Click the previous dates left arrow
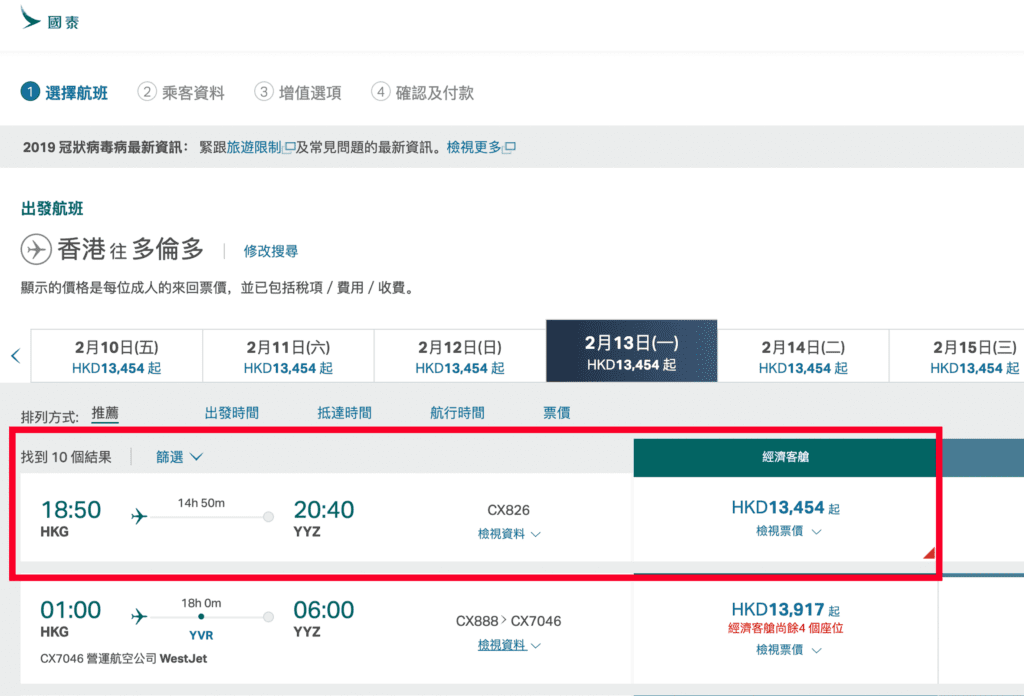Viewport: 1024px width, 696px height. 15,355
